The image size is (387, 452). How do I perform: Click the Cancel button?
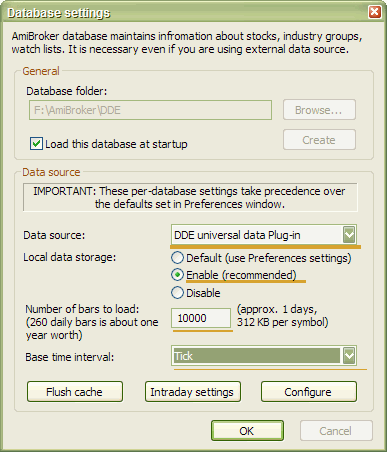[x=336, y=431]
